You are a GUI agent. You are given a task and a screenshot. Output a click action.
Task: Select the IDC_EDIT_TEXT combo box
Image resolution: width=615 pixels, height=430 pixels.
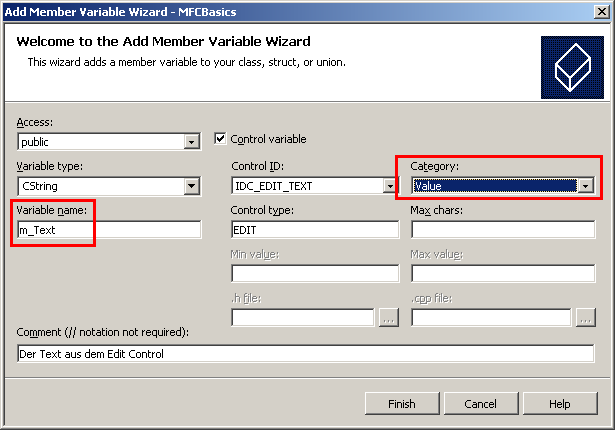pos(315,186)
